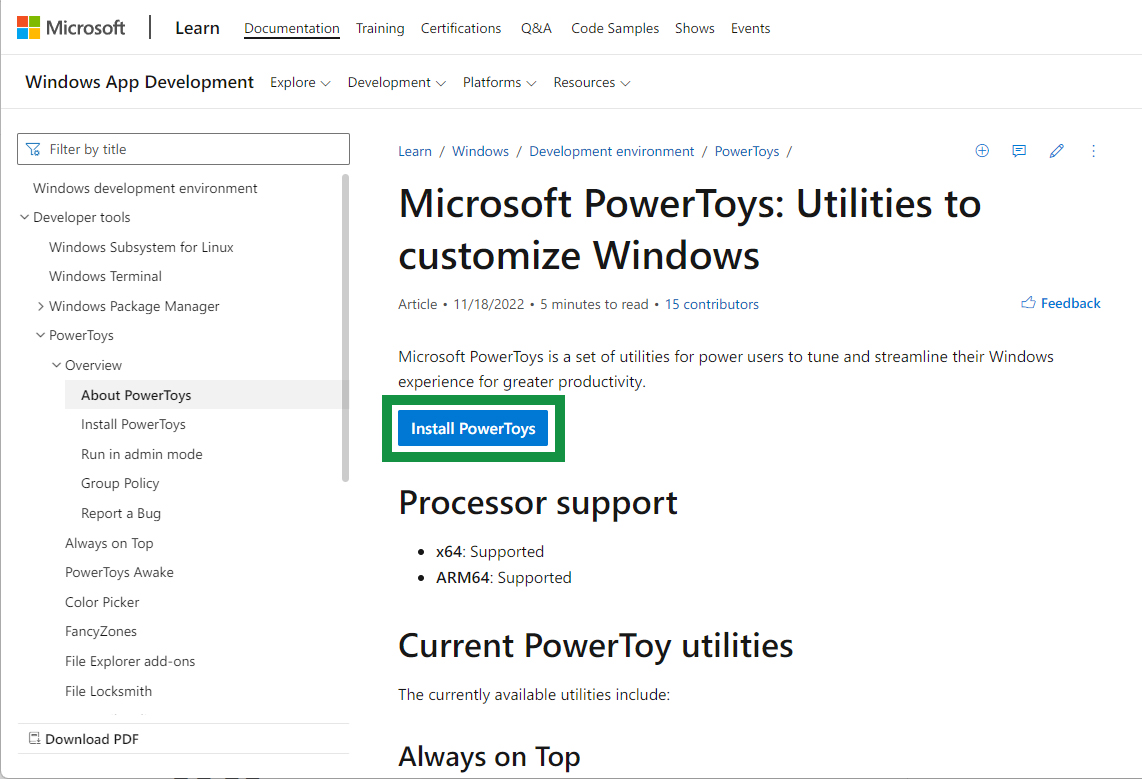The height and width of the screenshot is (779, 1142).
Task: Click the Development environment breadcrumb link
Action: [x=611, y=151]
